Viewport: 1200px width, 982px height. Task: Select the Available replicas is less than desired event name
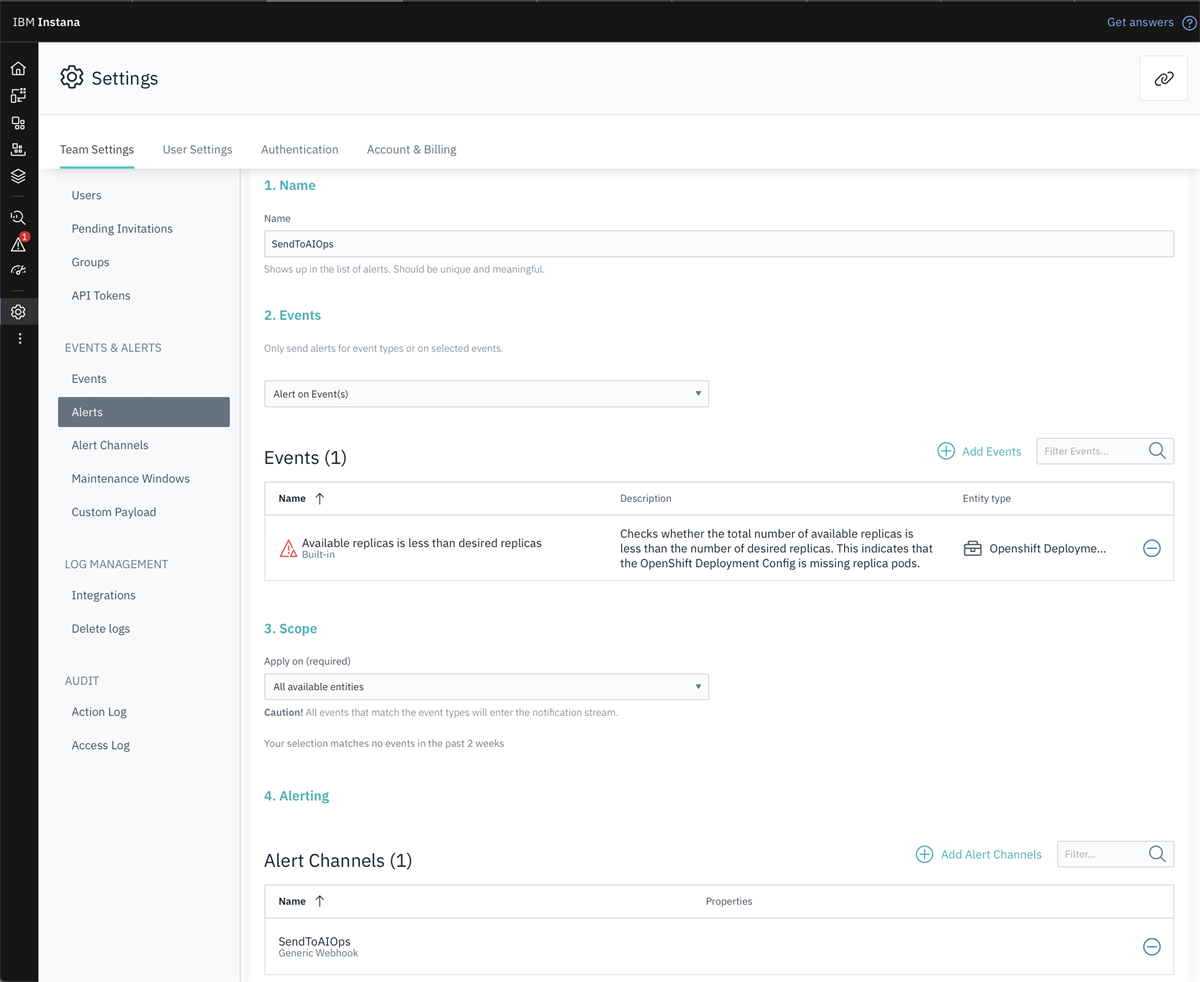click(x=422, y=543)
